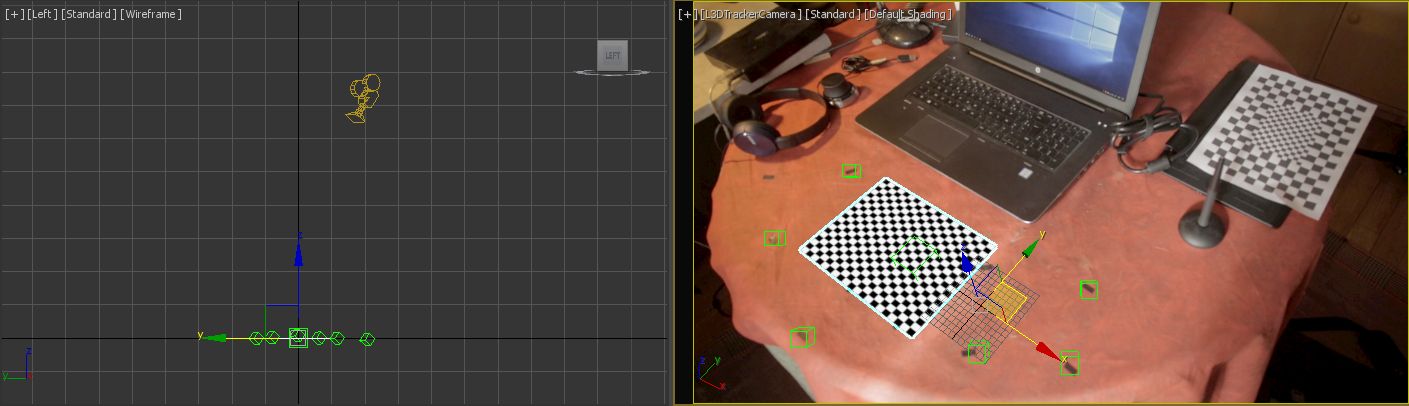This screenshot has height=406, width=1409.
Task: Open the [Wireframe] shading menu
Action: [x=152, y=15]
